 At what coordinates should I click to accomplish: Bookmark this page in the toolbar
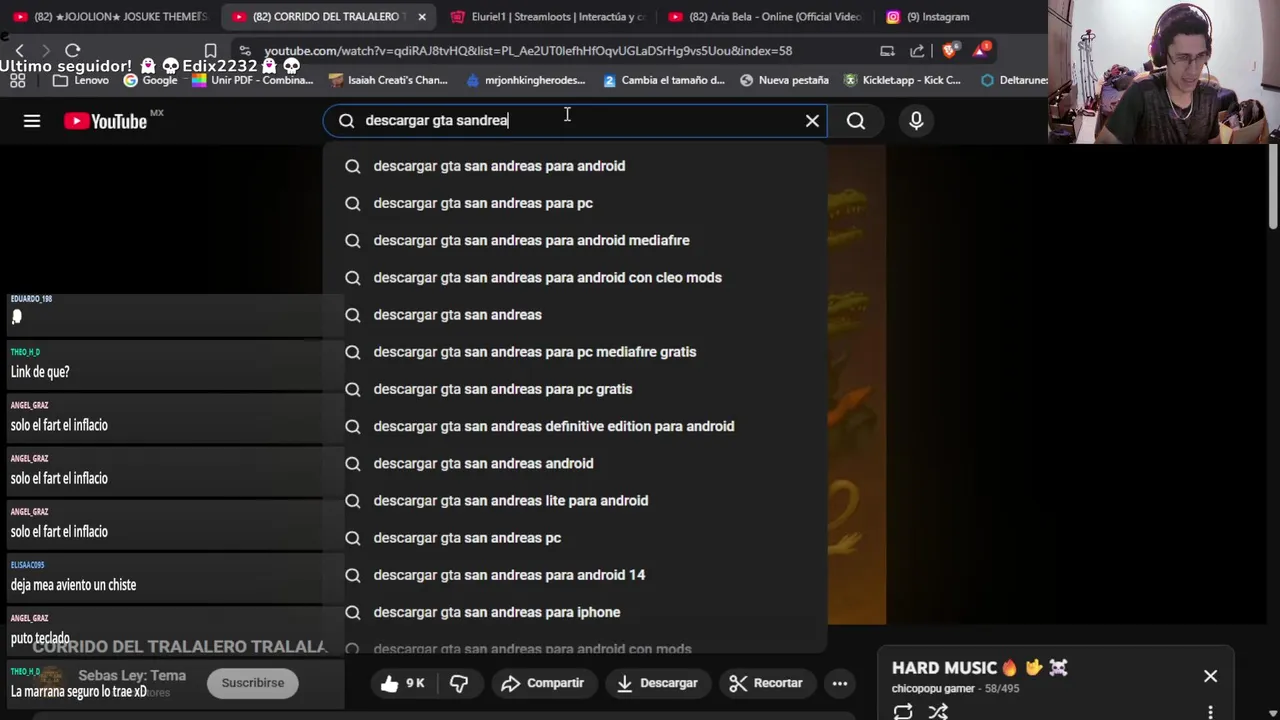(x=210, y=50)
